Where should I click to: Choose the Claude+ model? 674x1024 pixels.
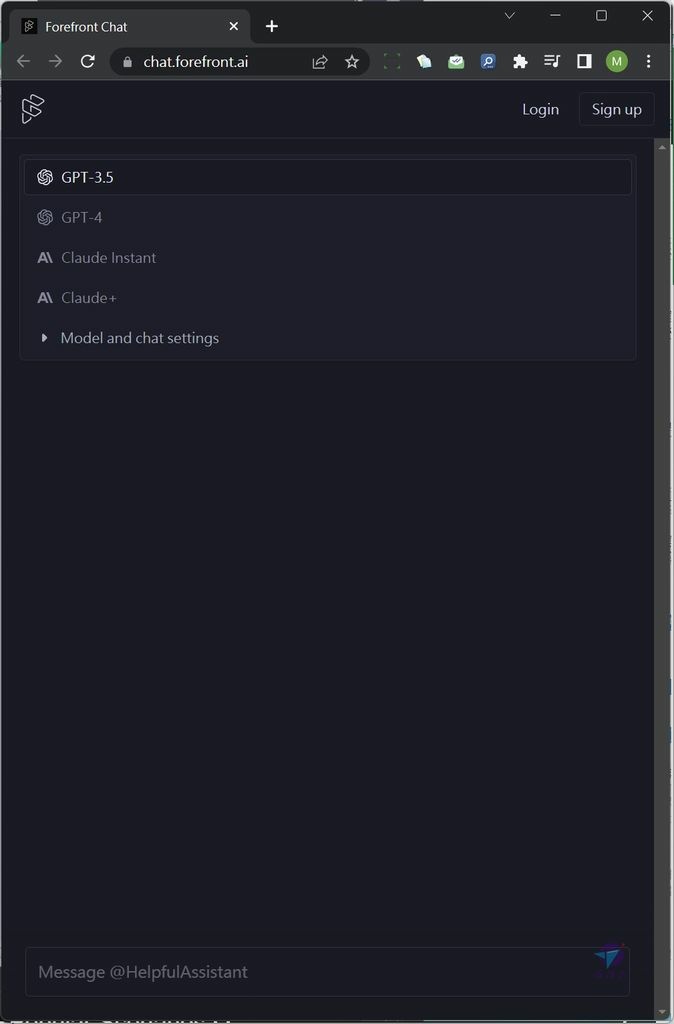click(89, 297)
